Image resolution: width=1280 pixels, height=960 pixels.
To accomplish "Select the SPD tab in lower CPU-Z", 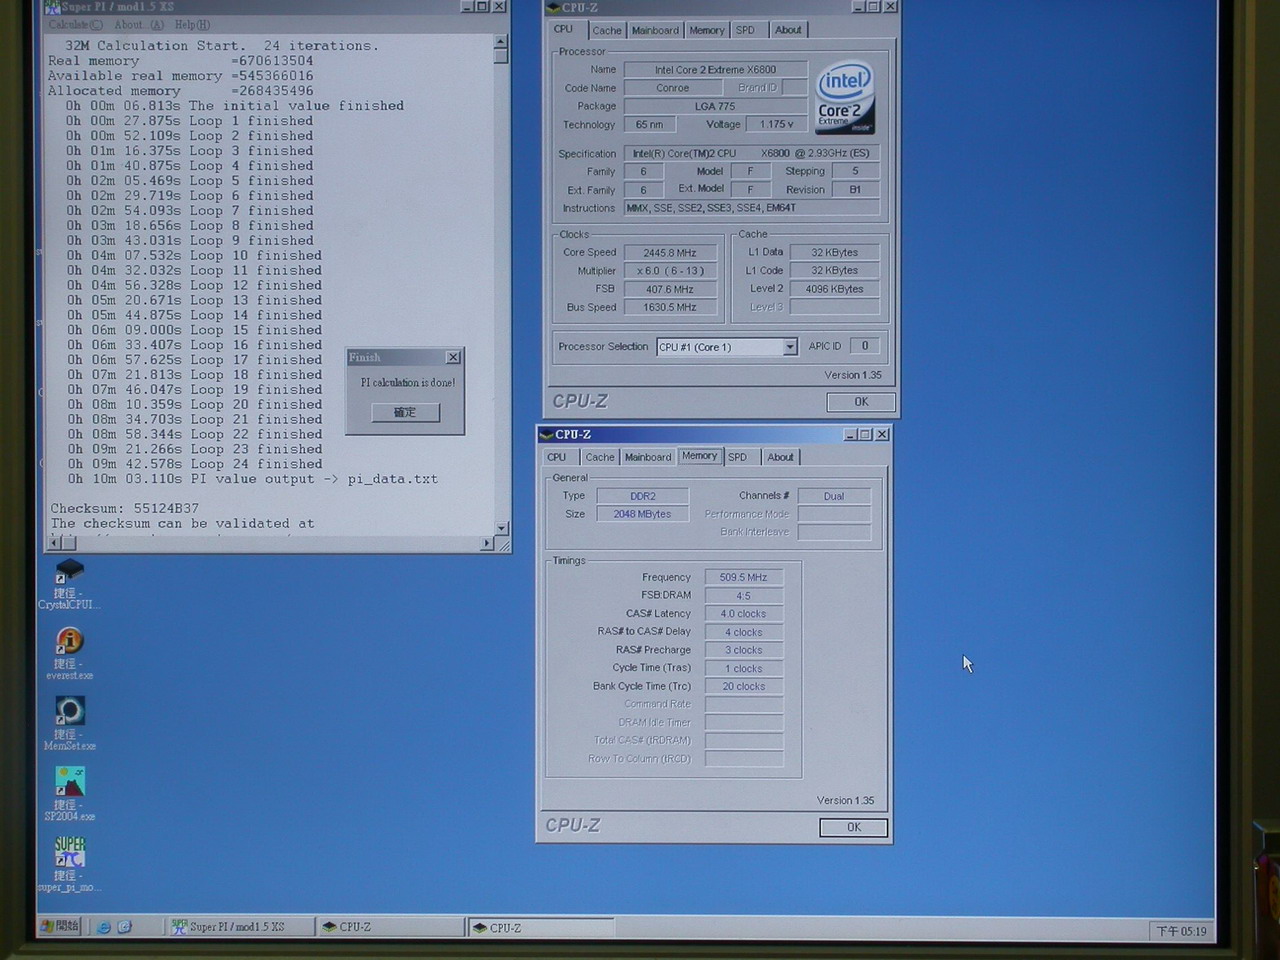I will (x=738, y=457).
